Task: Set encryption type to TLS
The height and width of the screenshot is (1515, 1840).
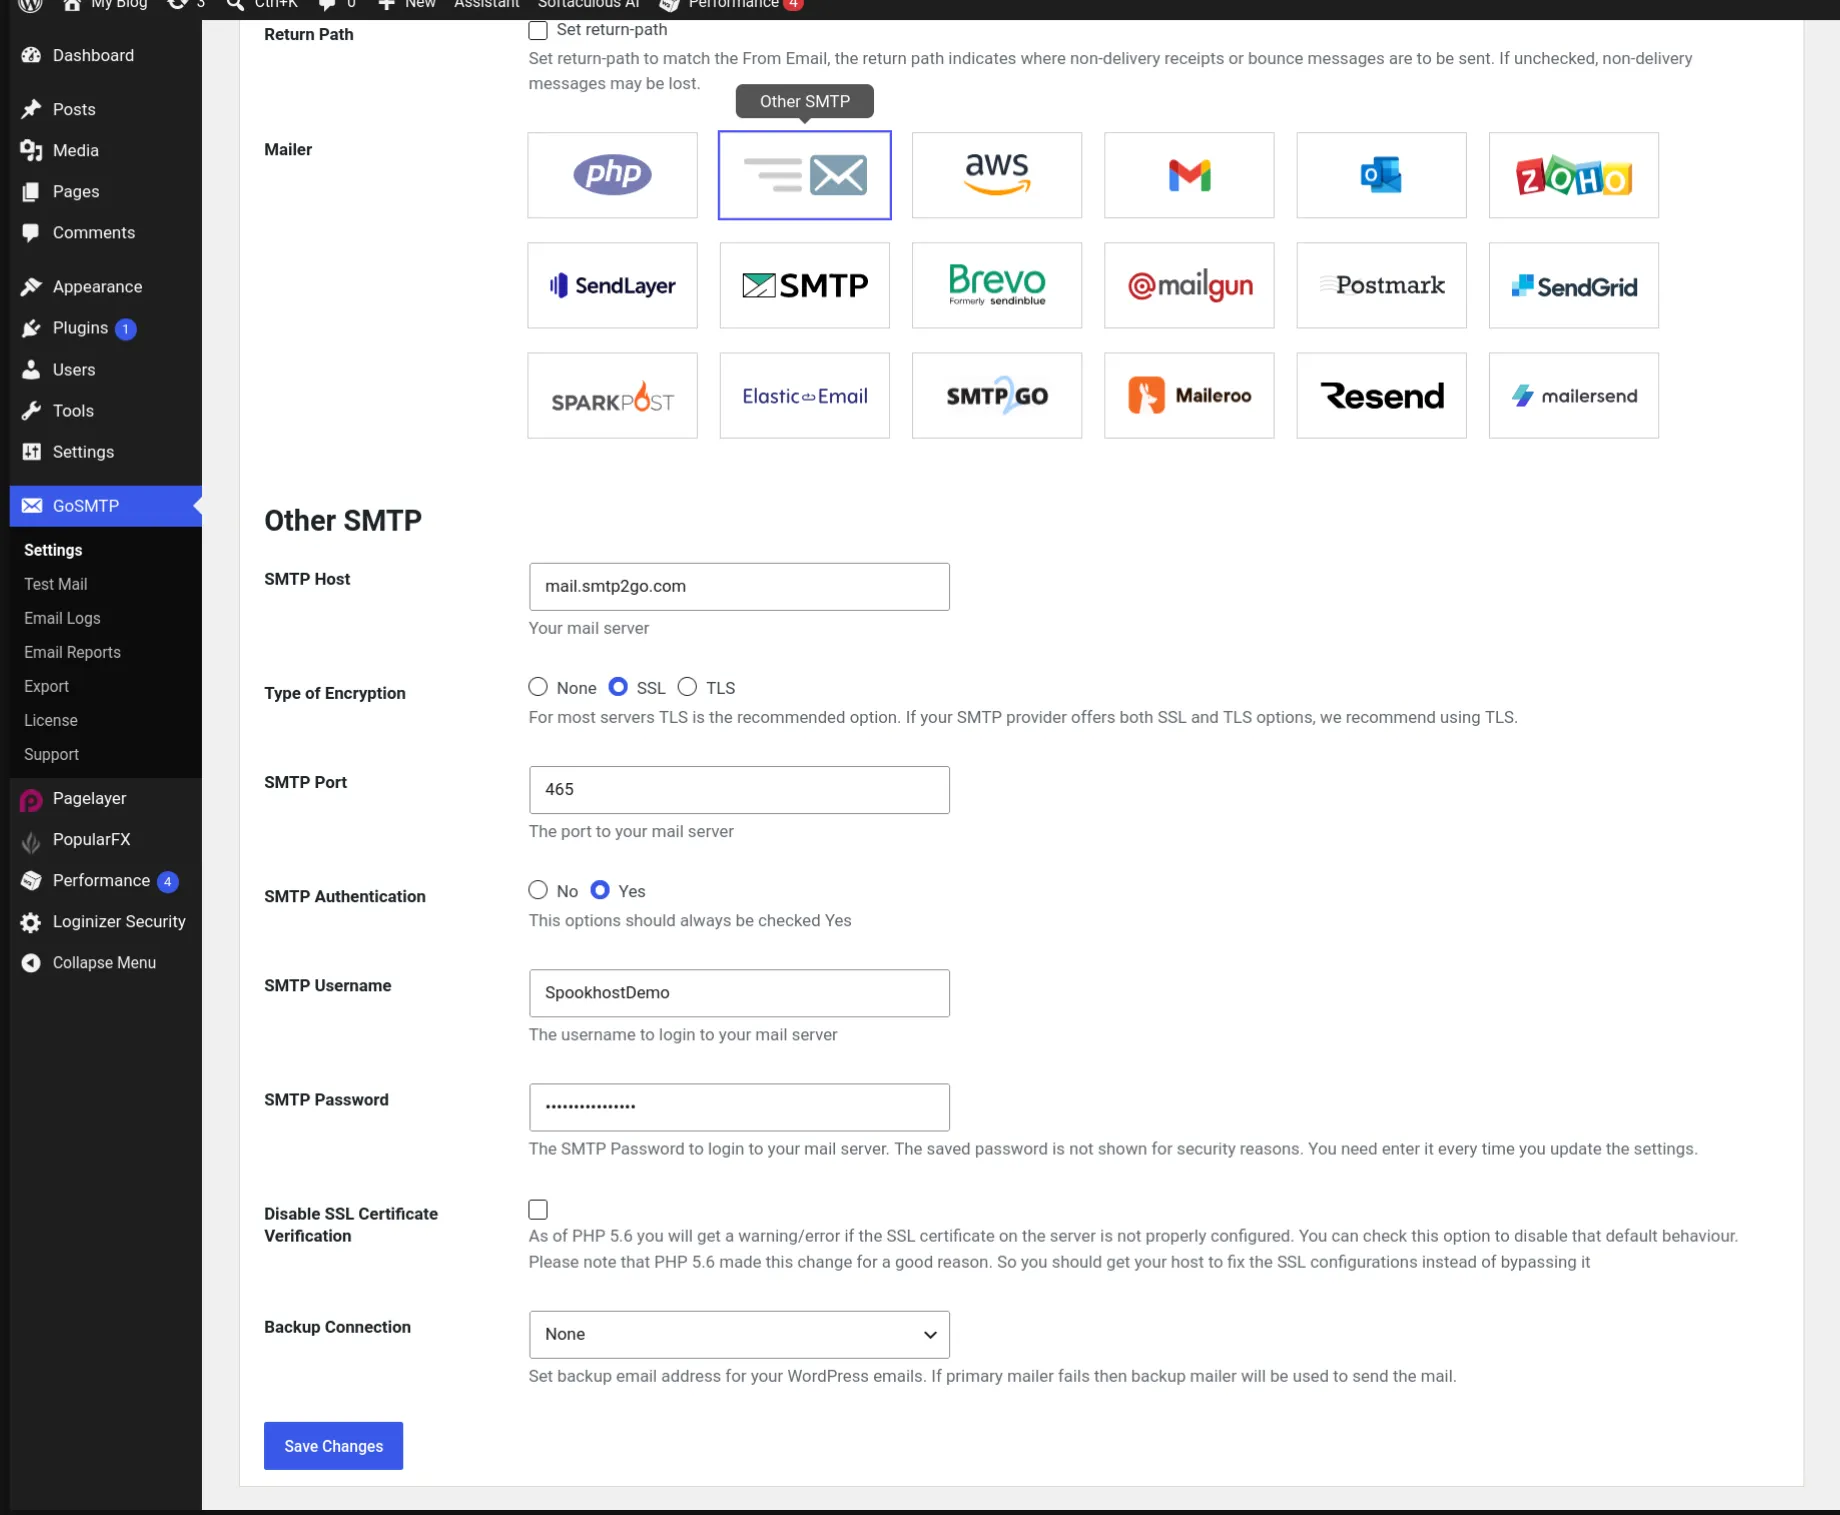Action: [x=687, y=687]
